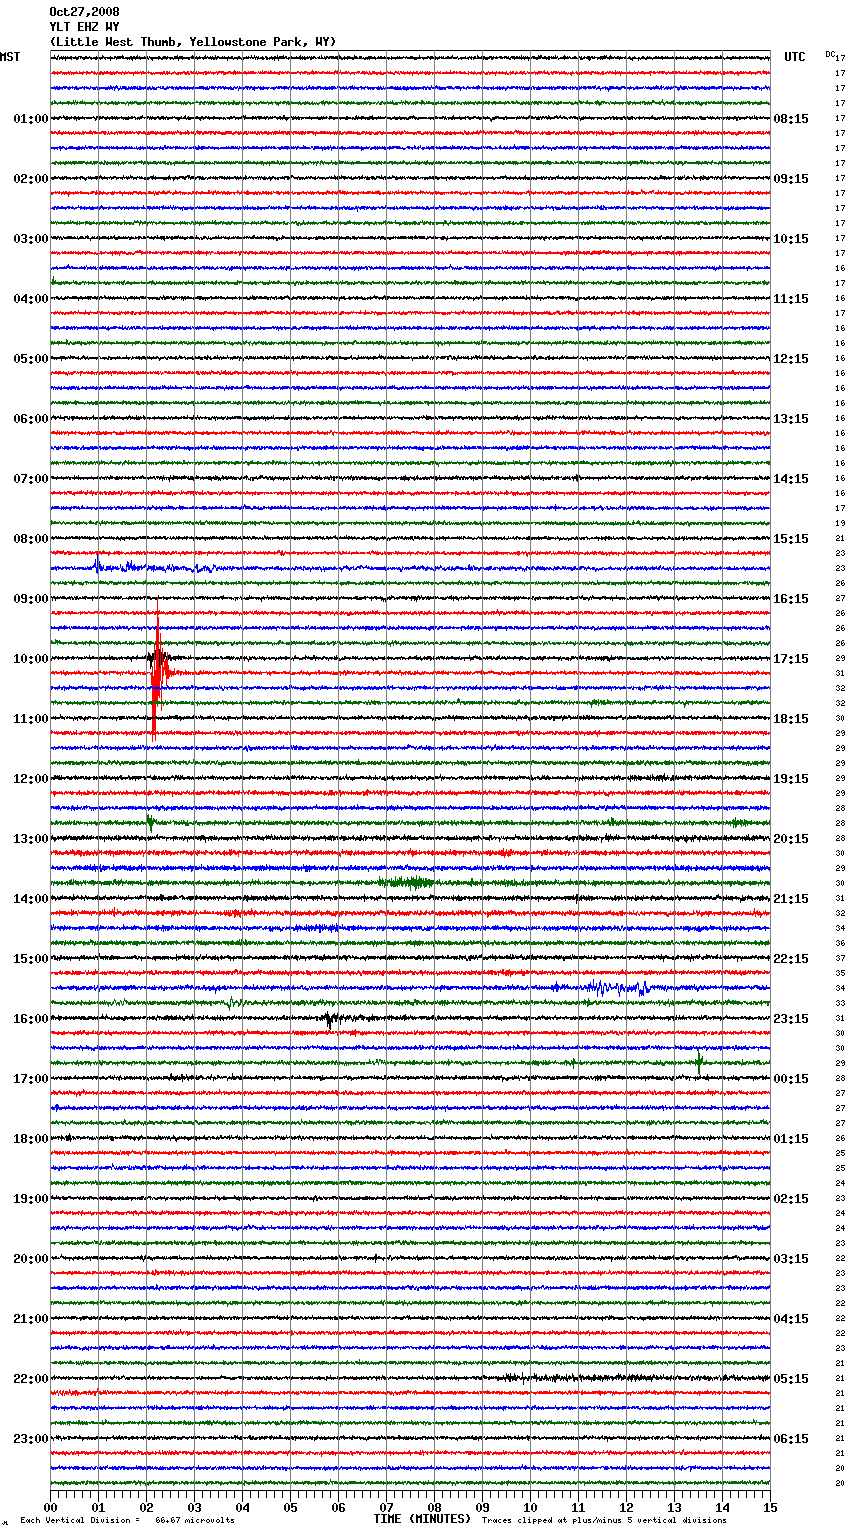Click the 14:15 UTC time label
Image resolution: width=850 pixels, height=1534 pixels.
point(791,479)
